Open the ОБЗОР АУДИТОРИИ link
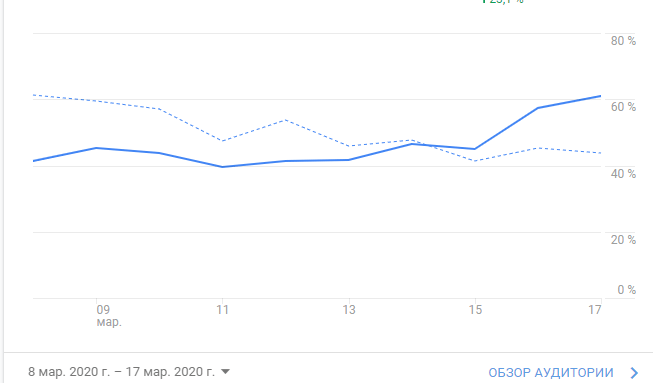This screenshot has width=653, height=383. [x=551, y=373]
